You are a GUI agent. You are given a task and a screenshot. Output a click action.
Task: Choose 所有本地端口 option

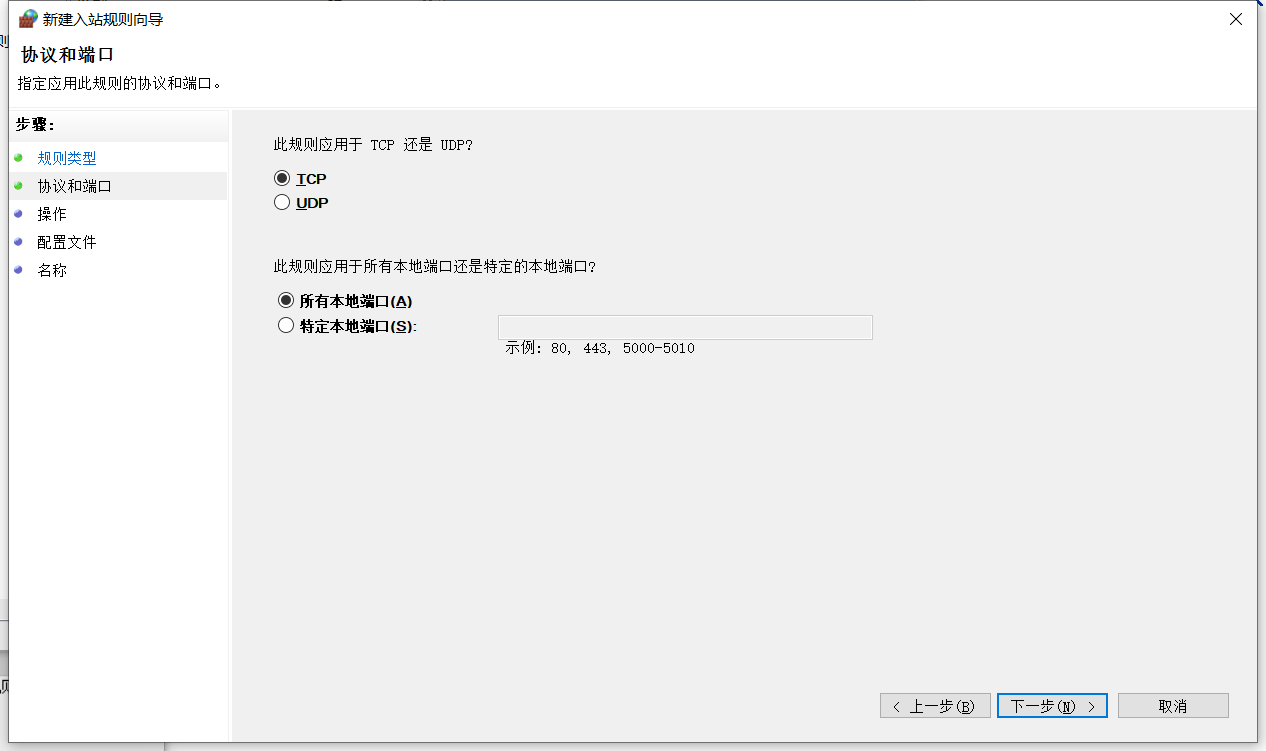[286, 301]
